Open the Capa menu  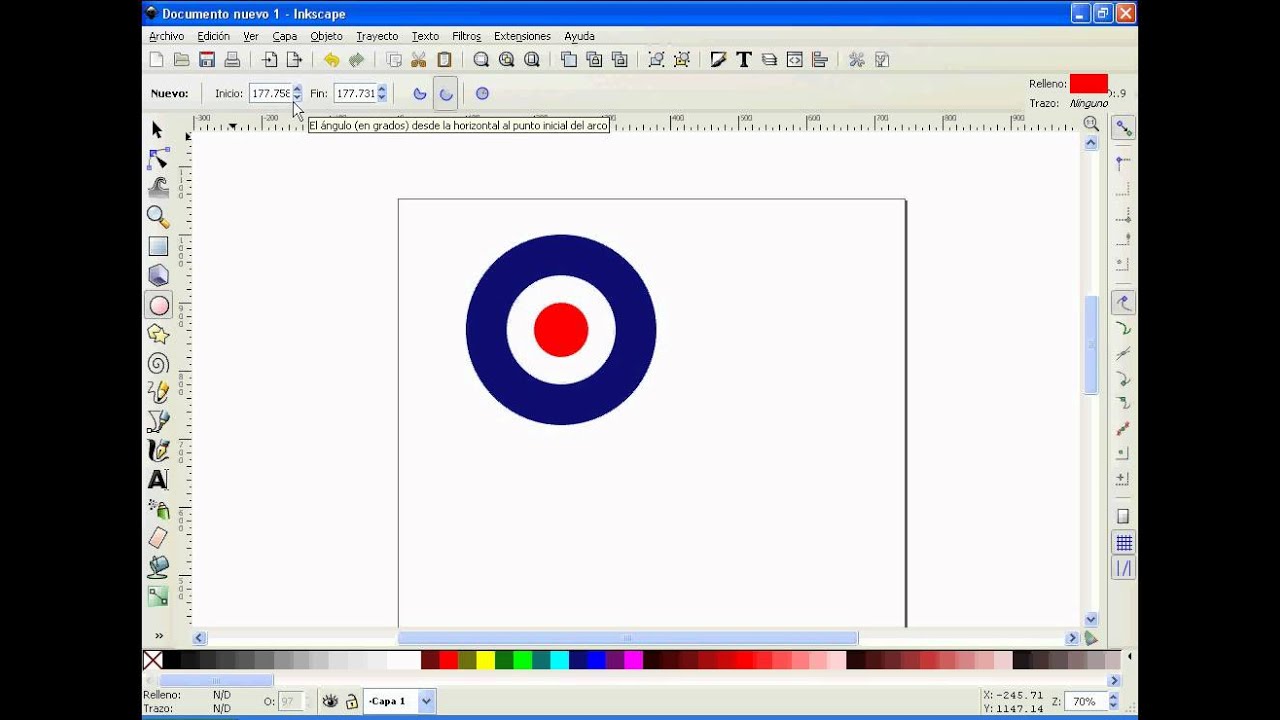point(284,36)
